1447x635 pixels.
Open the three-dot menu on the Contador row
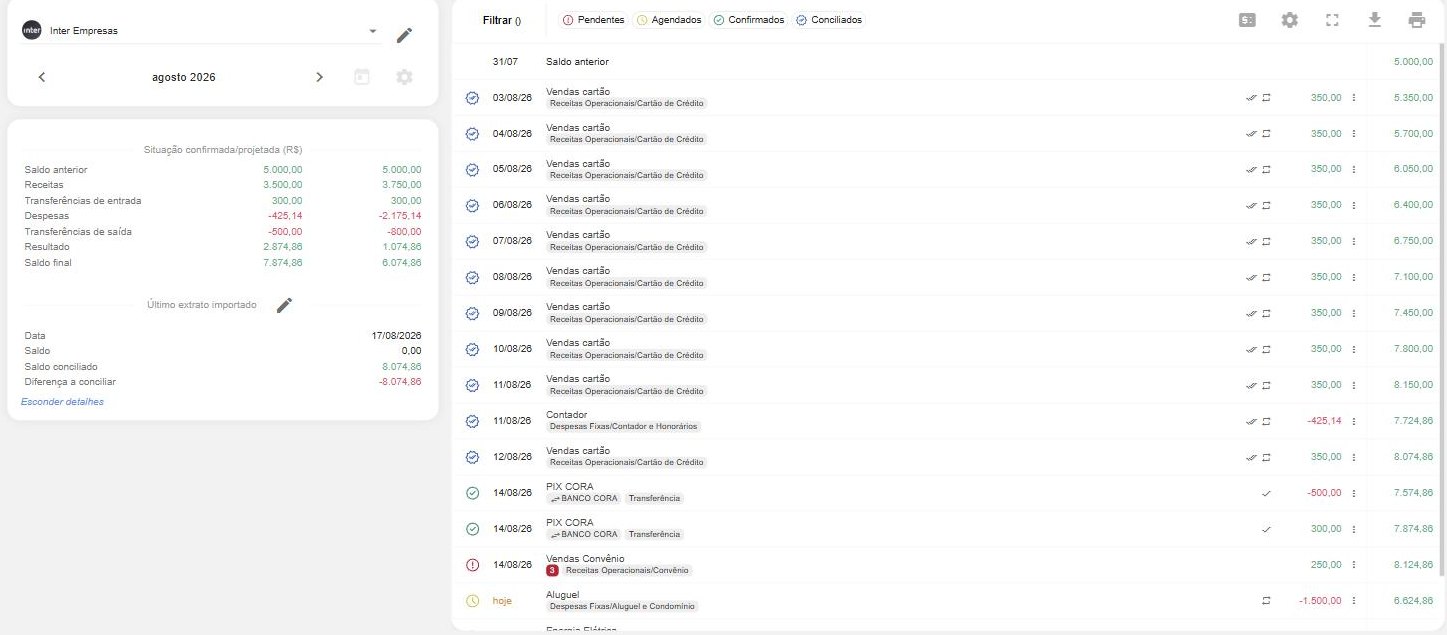[x=1354, y=421]
